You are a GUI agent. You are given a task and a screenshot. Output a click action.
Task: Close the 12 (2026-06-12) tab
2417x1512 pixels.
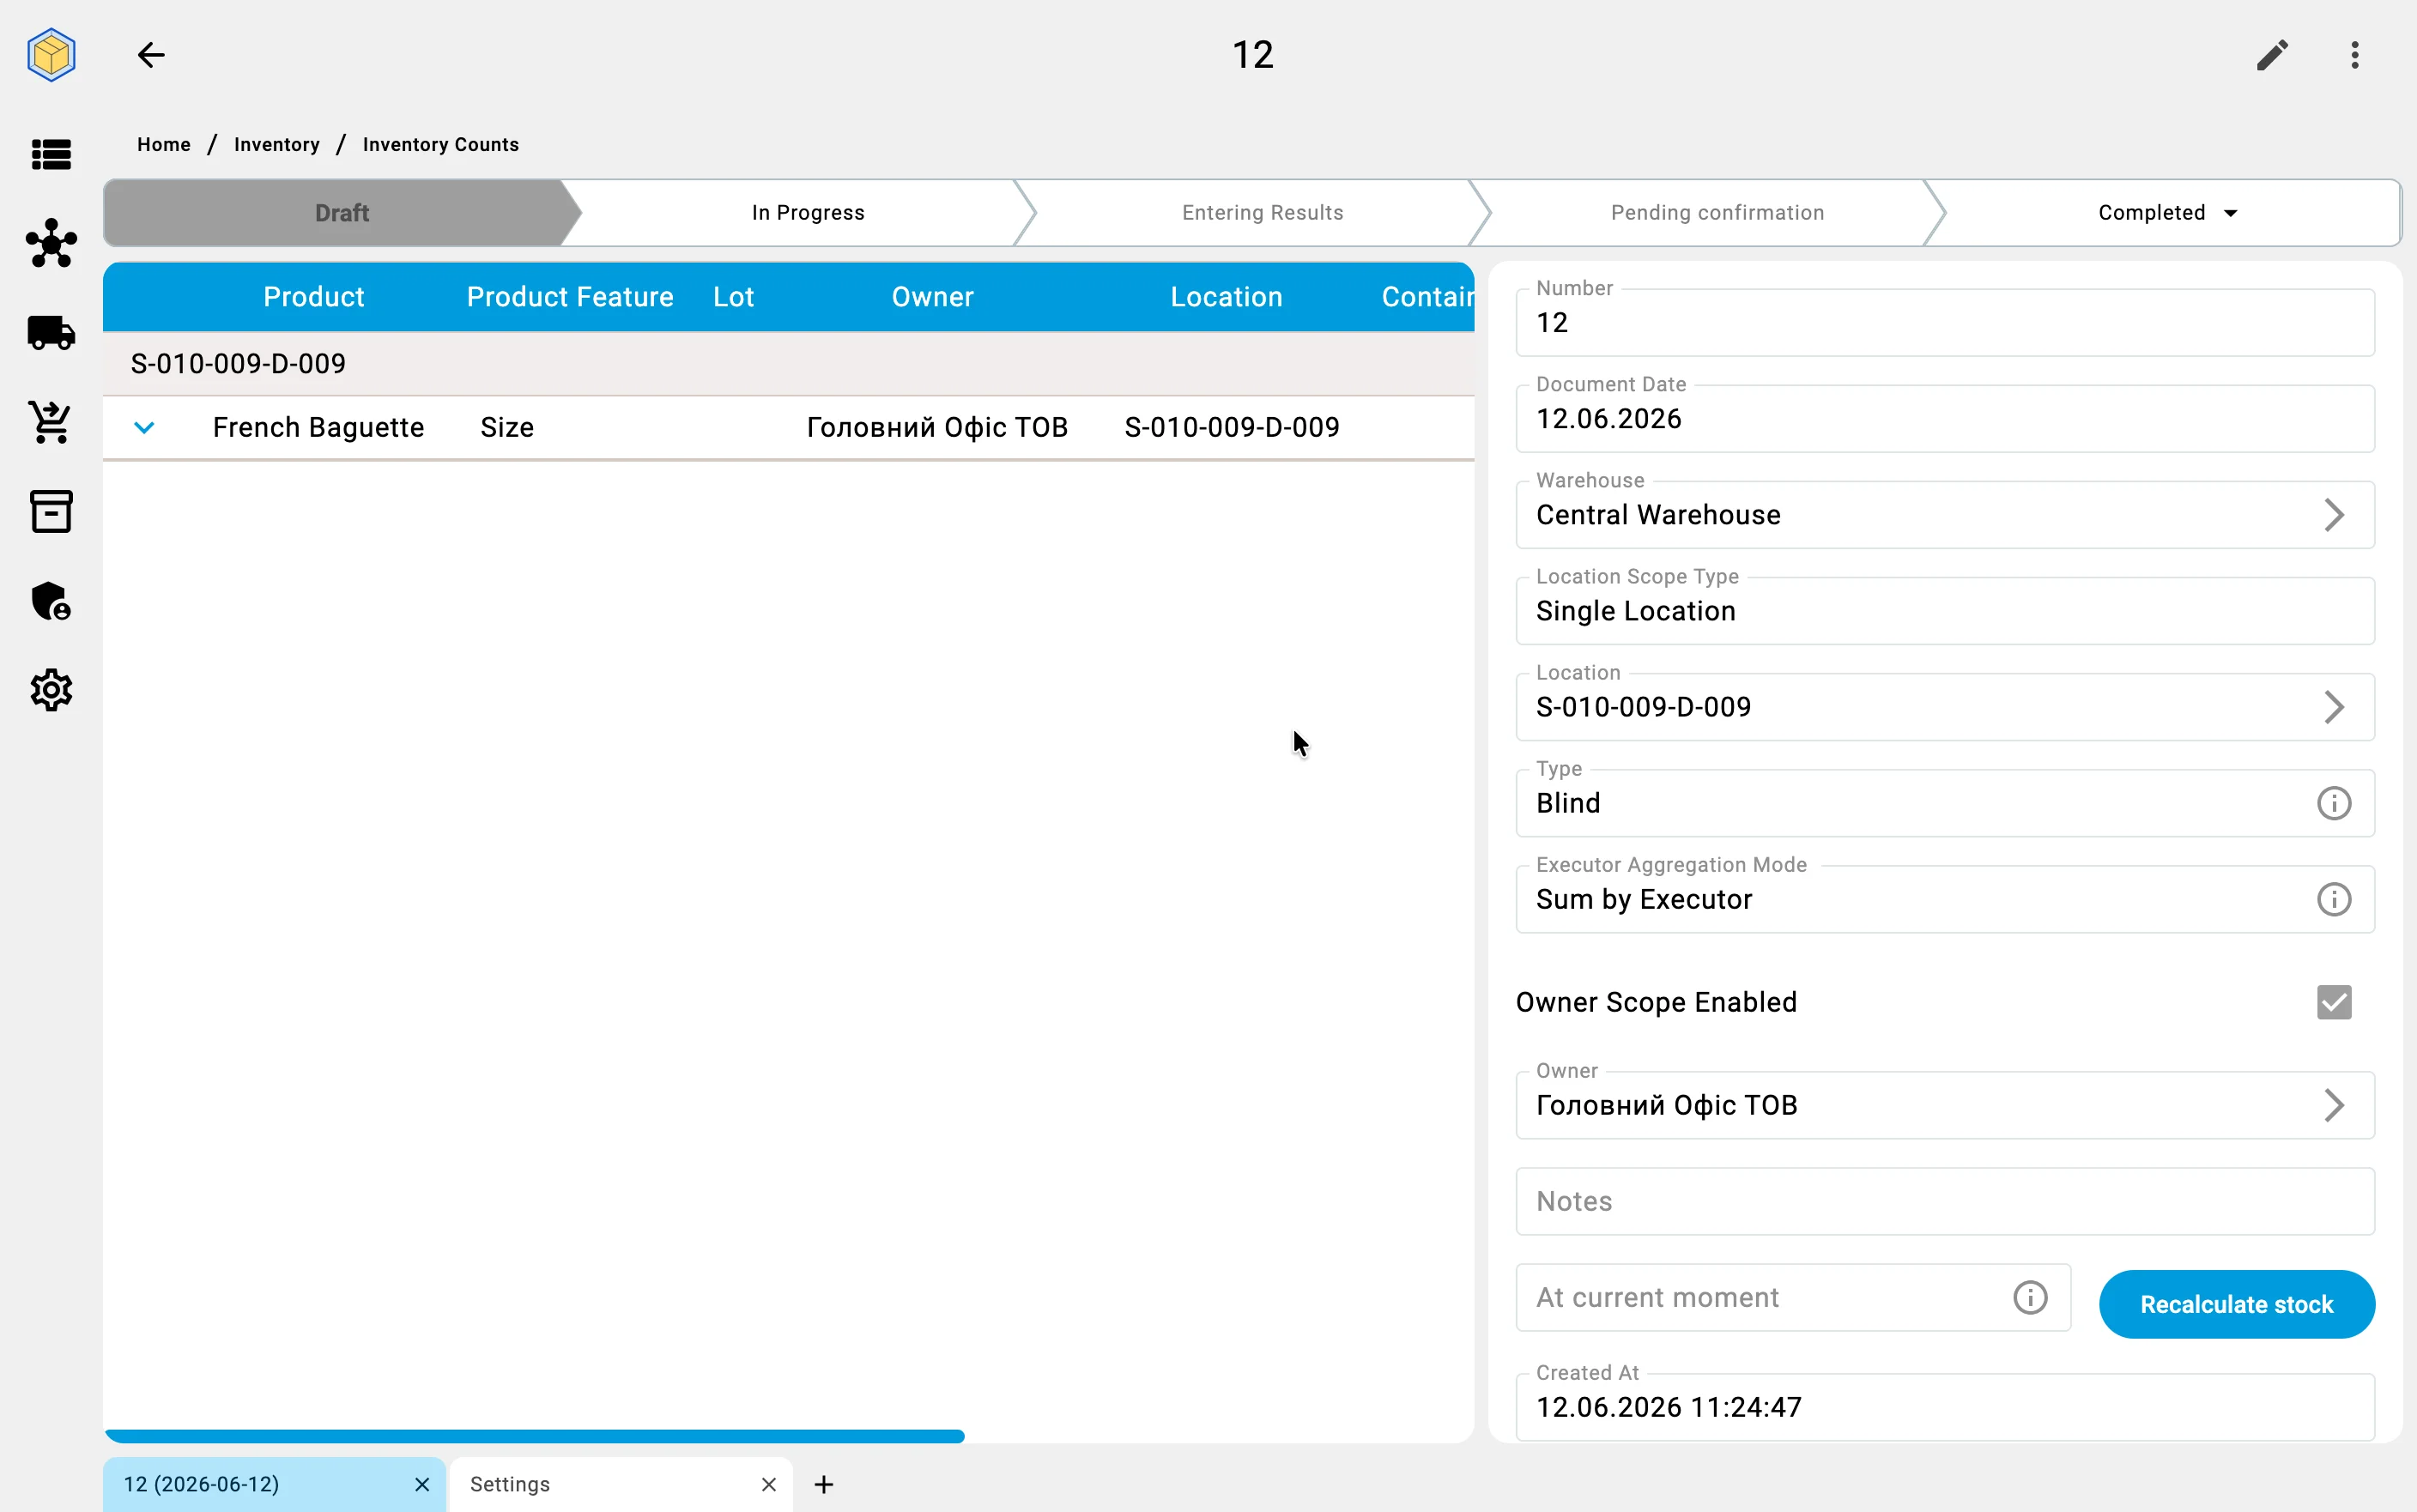click(422, 1484)
